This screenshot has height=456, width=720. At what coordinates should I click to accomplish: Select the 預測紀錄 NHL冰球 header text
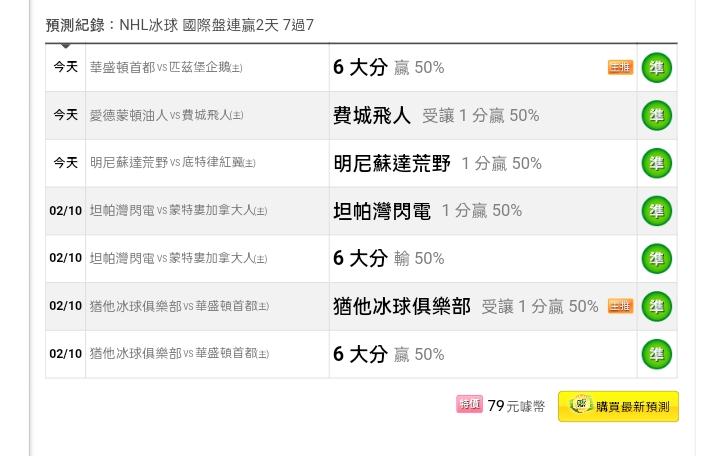180,25
